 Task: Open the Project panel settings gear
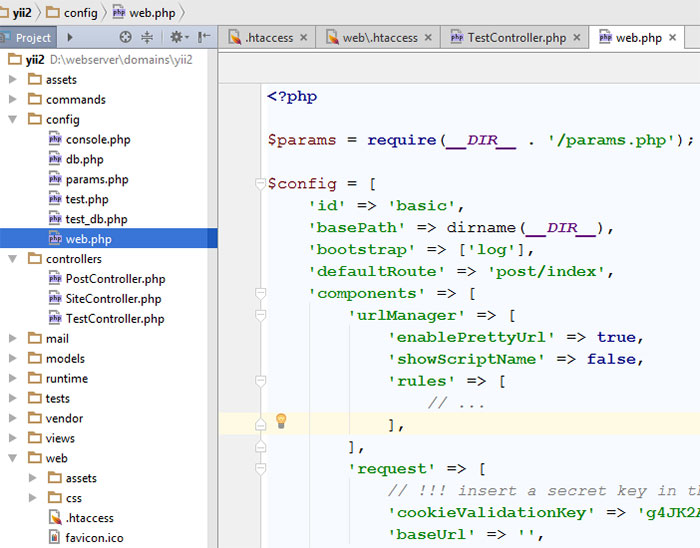click(x=176, y=37)
